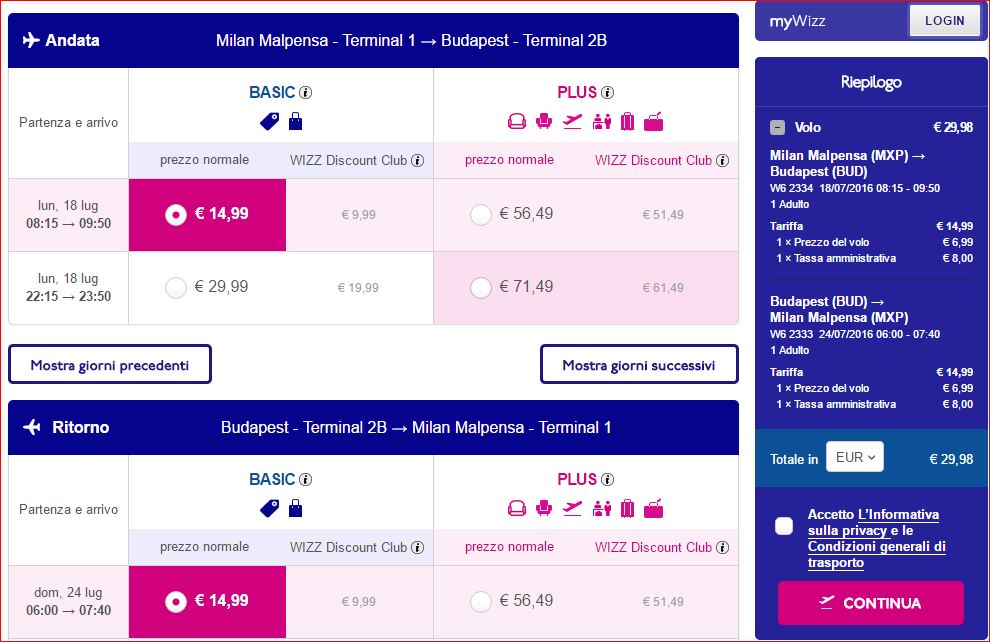Select €29,99 BASIC fare for 22:15 flight
990x642 pixels.
click(176, 288)
